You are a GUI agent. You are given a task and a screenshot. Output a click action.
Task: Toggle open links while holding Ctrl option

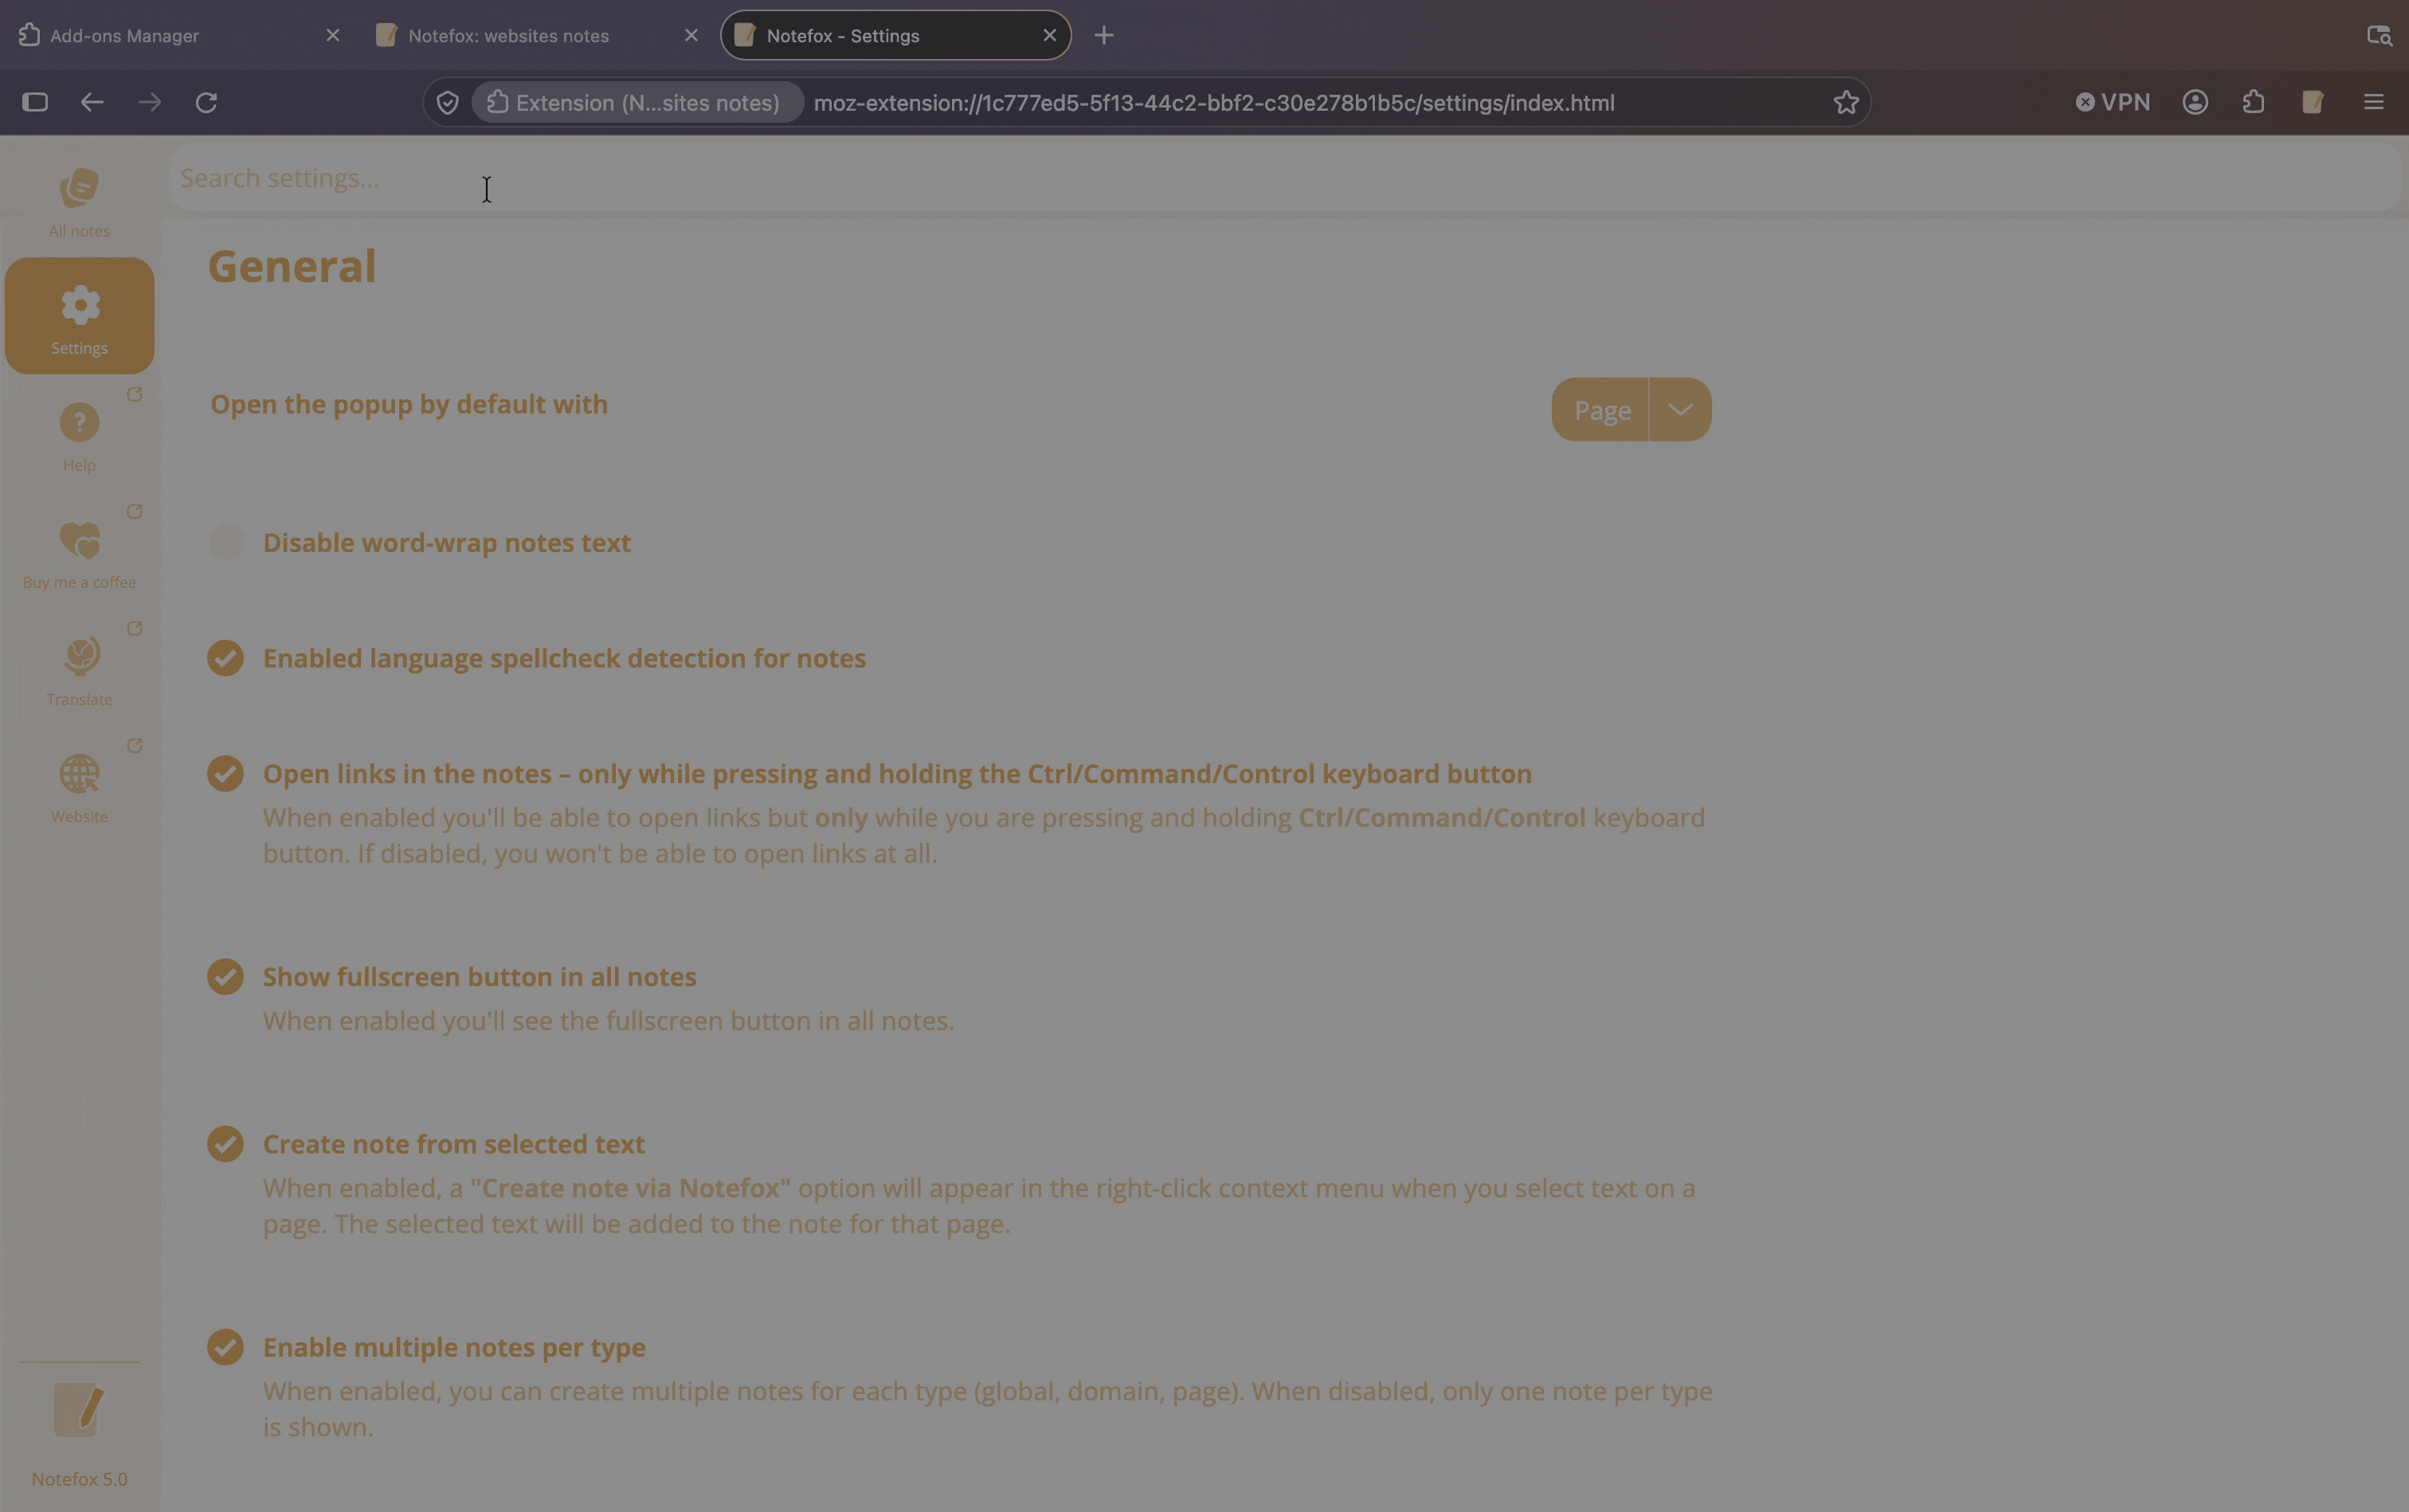pyautogui.click(x=225, y=773)
